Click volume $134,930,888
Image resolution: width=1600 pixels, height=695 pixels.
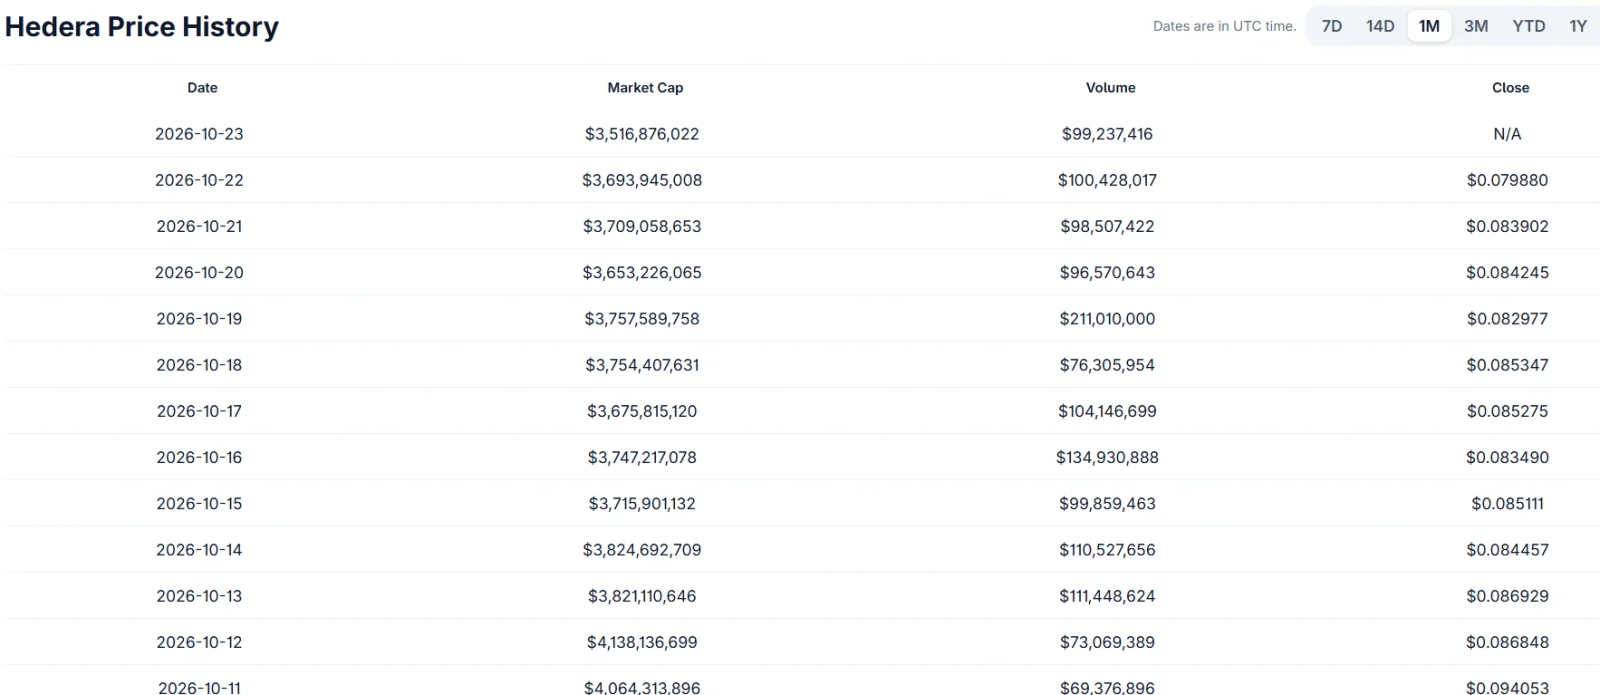1107,457
